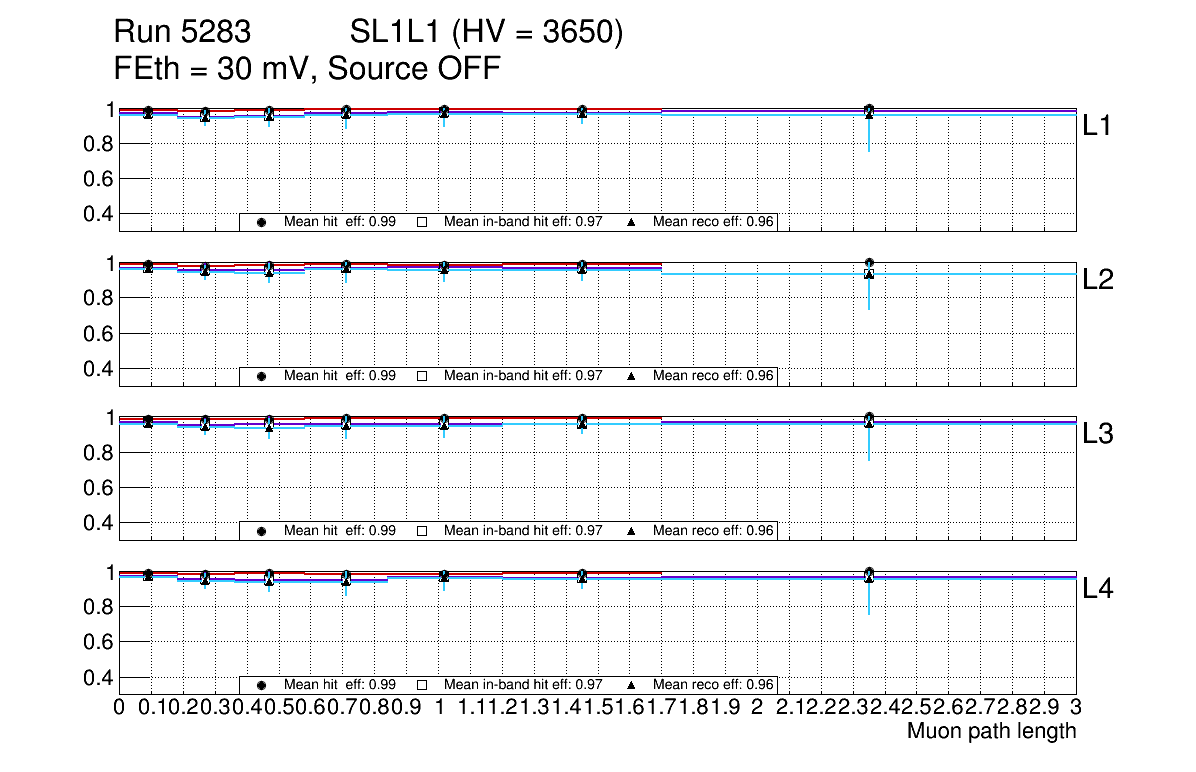Click the triangle marker in L3 legend
Screen dimensions: 1196x772
tap(631, 531)
